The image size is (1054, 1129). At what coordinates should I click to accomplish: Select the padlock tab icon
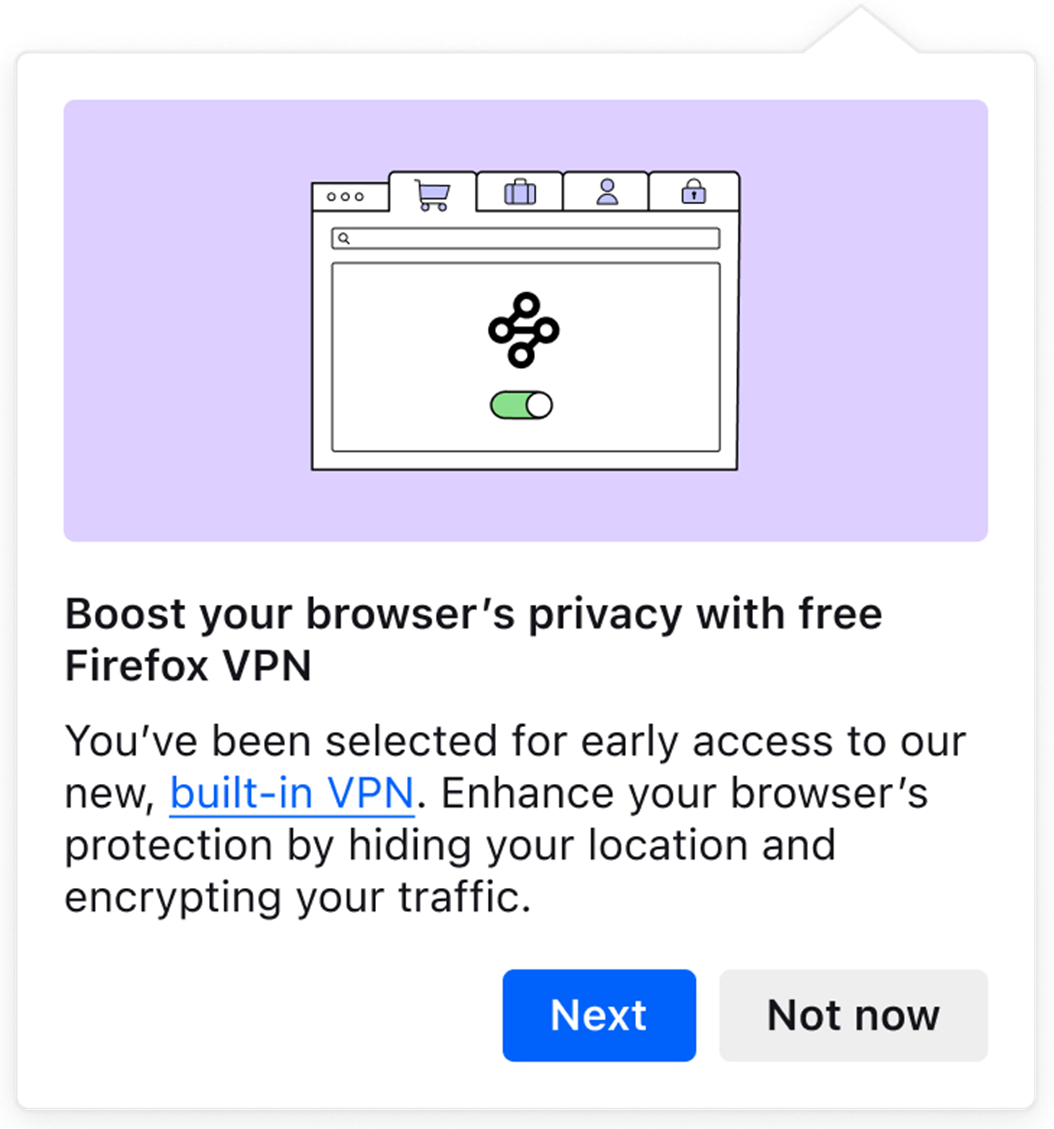693,192
